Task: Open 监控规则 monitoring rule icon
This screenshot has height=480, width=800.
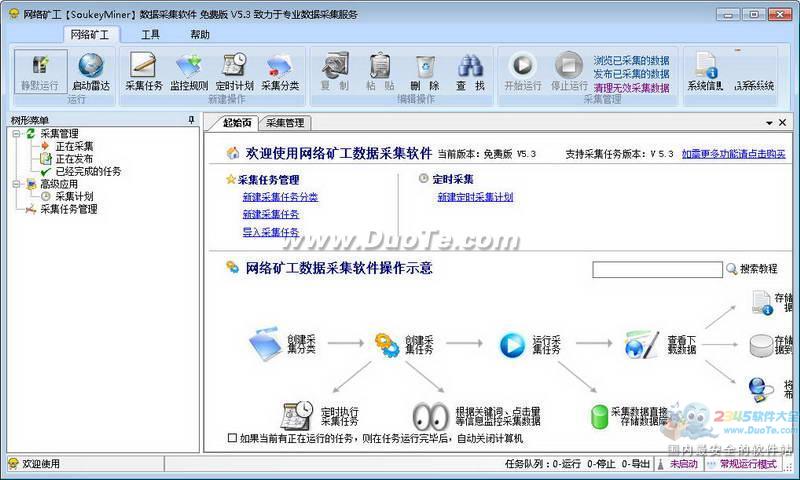Action: pos(189,66)
